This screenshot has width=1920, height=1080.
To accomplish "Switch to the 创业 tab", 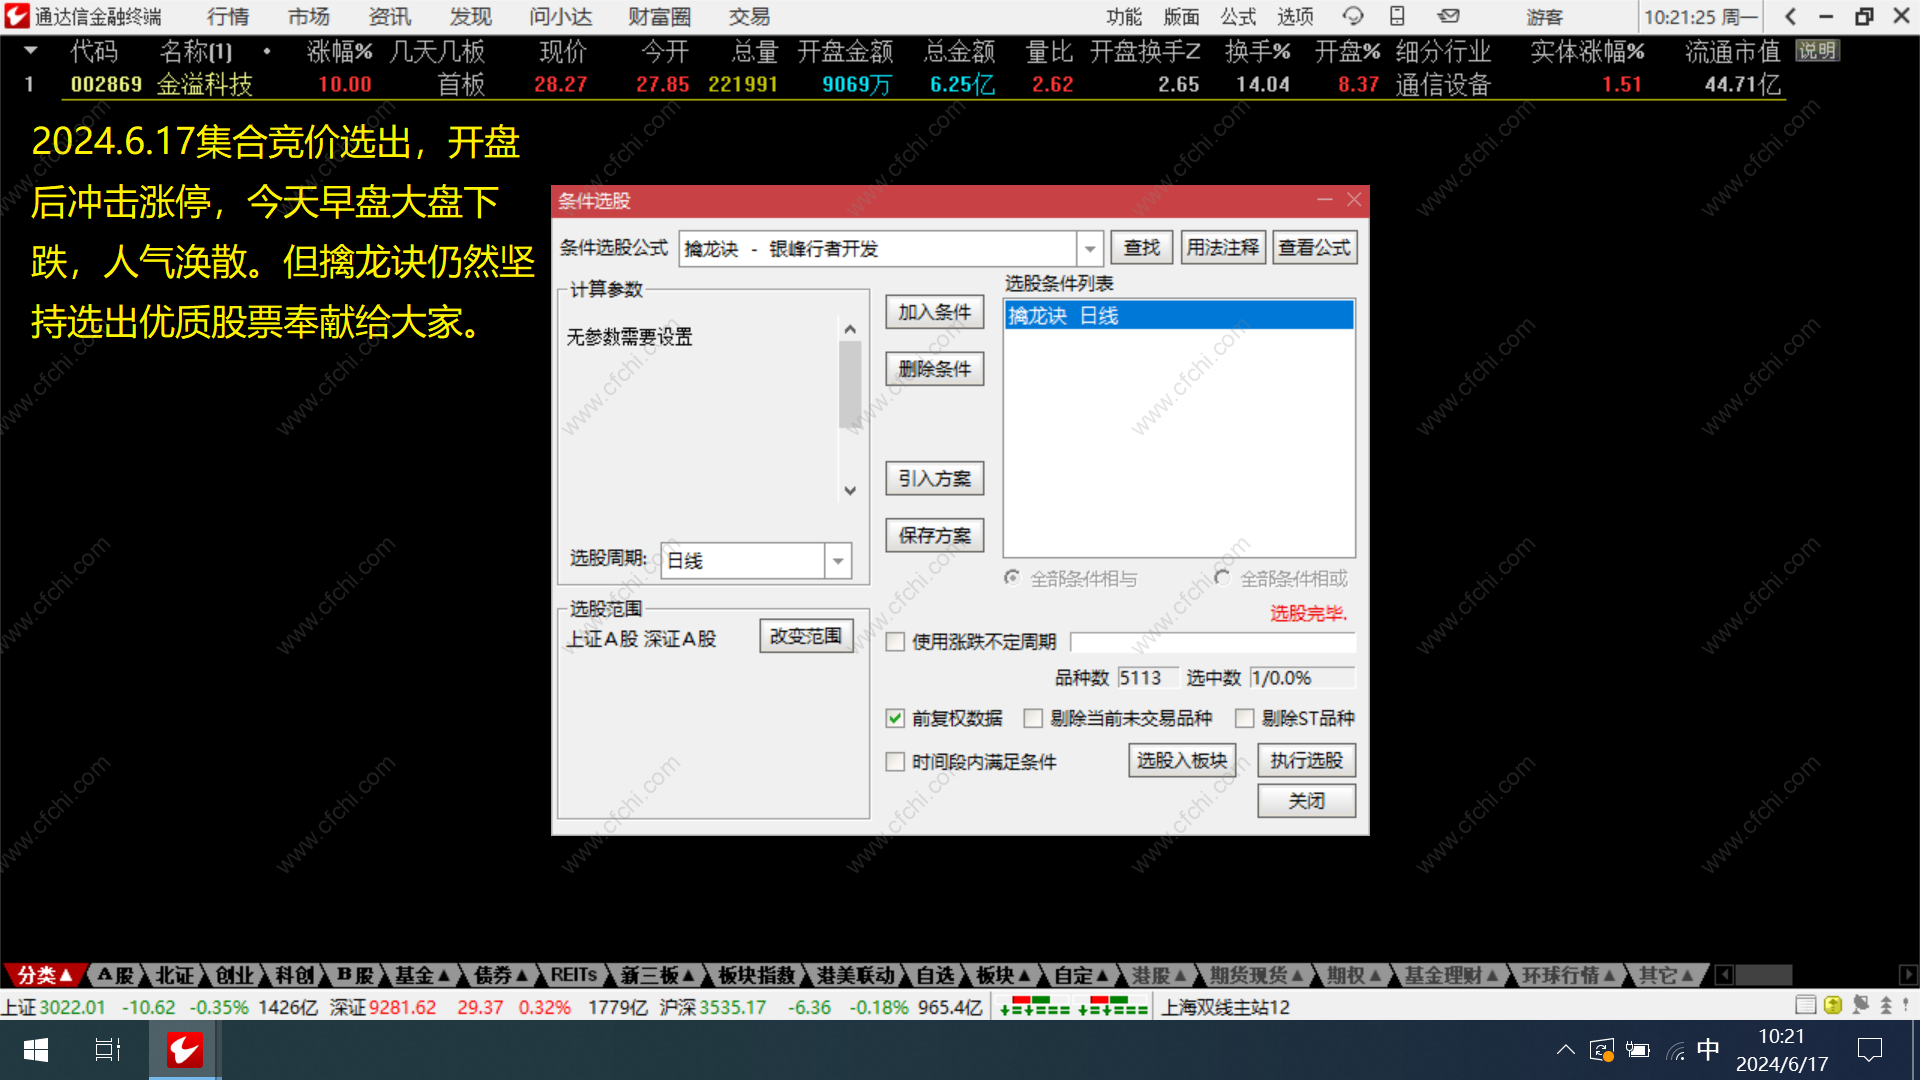I will click(234, 975).
